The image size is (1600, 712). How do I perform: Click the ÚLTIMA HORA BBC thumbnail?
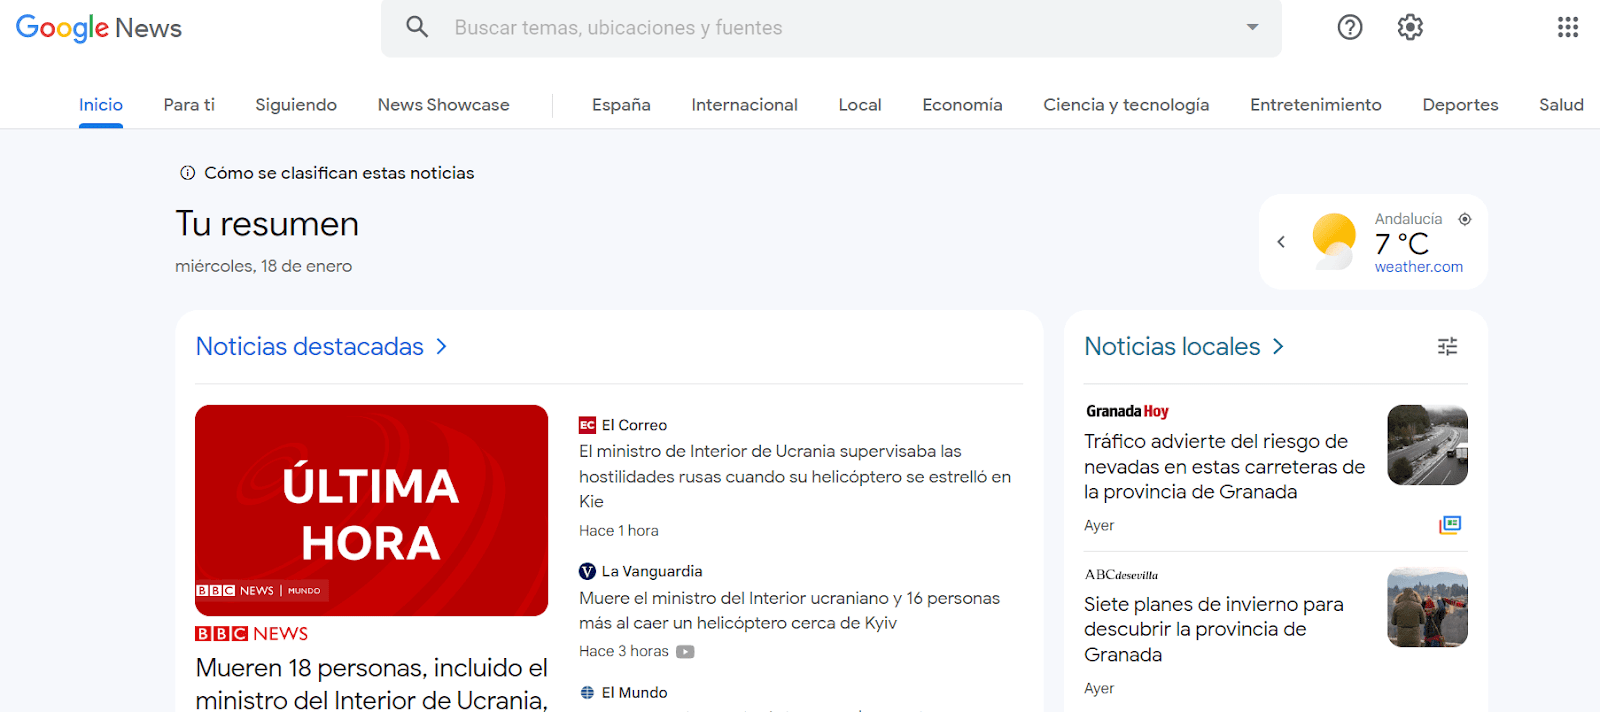[x=372, y=510]
